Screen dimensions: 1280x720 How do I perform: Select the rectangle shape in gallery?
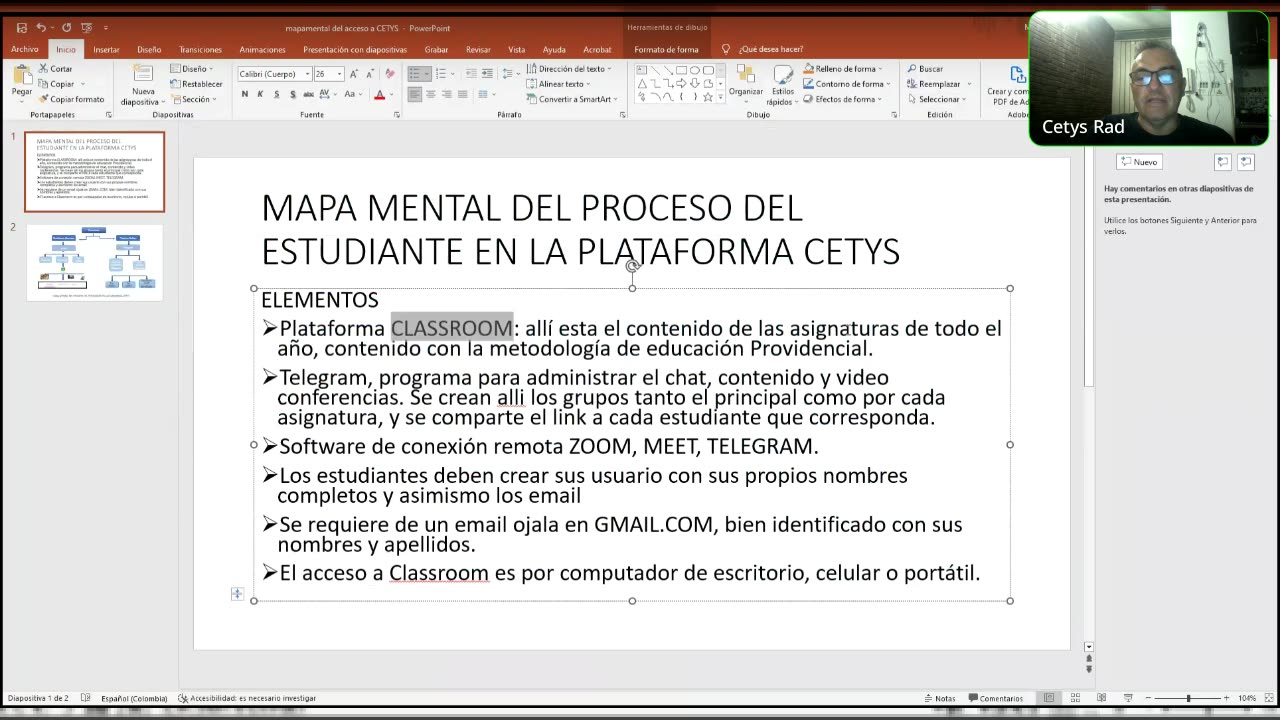[681, 70]
